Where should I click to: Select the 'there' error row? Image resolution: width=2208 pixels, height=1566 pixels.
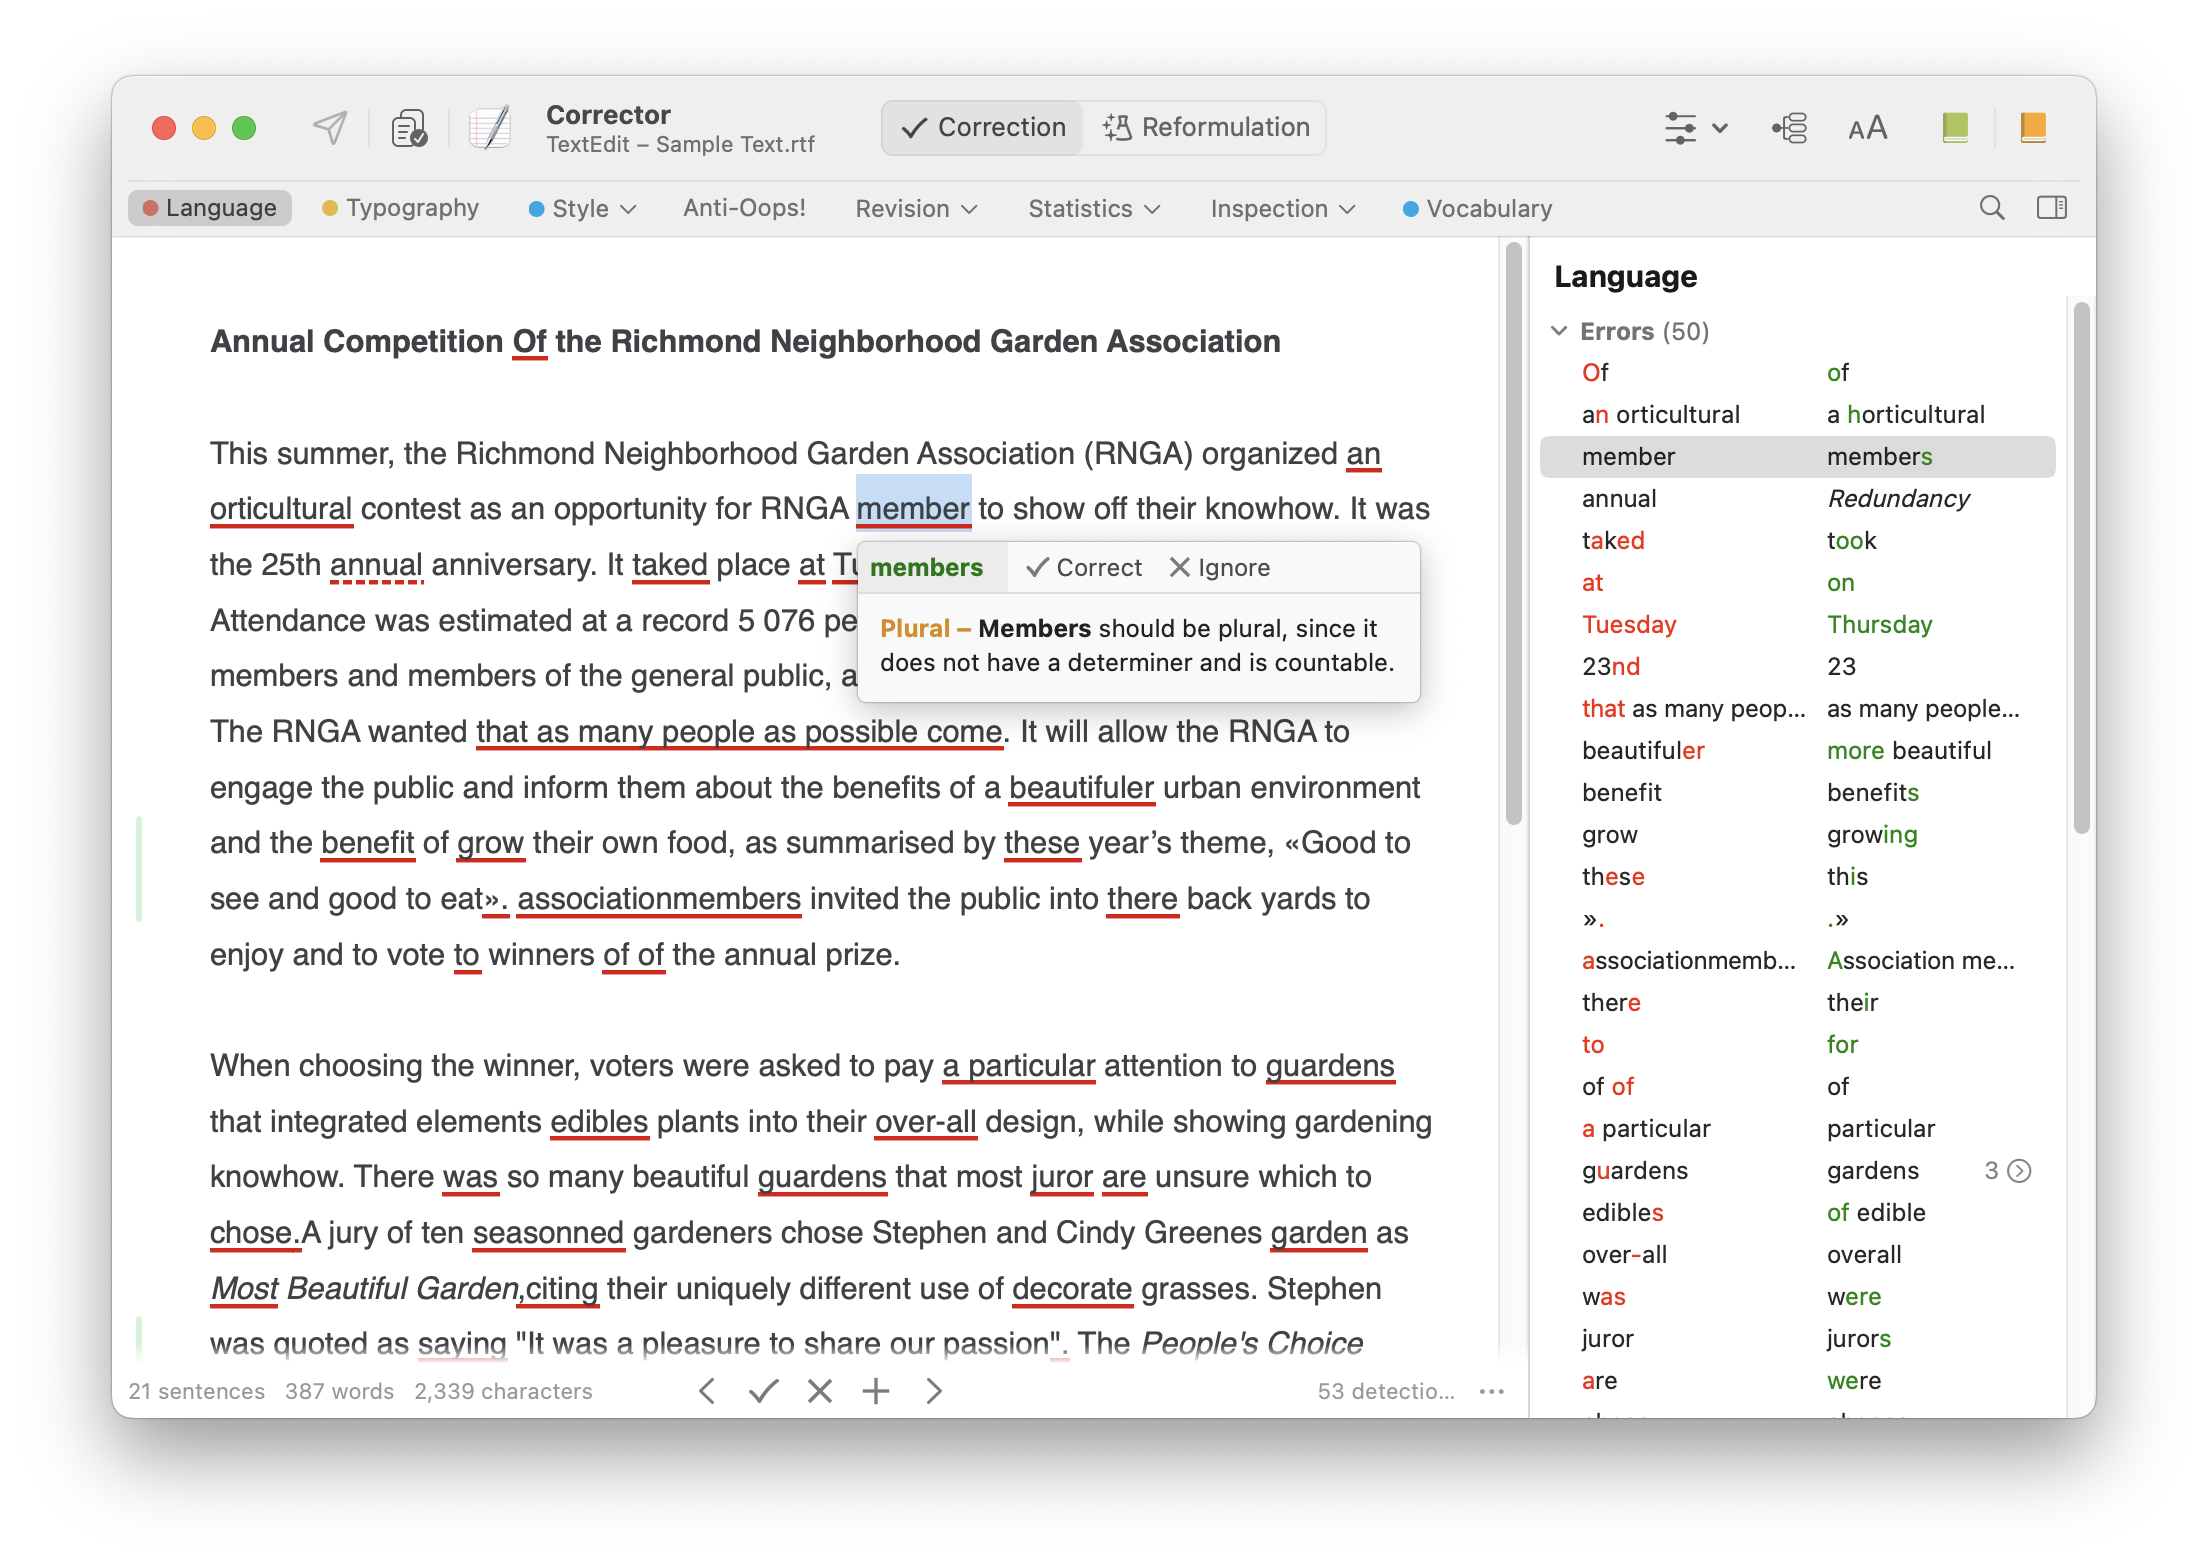pyautogui.click(x=1798, y=1003)
